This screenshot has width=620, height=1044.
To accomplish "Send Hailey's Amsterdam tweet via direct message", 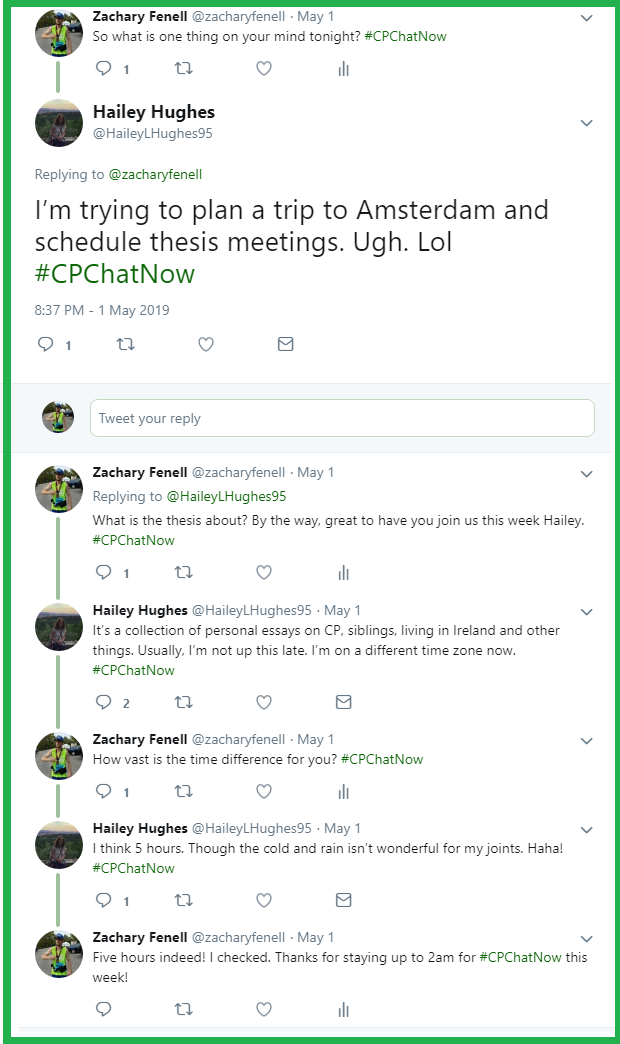I will tap(285, 344).
